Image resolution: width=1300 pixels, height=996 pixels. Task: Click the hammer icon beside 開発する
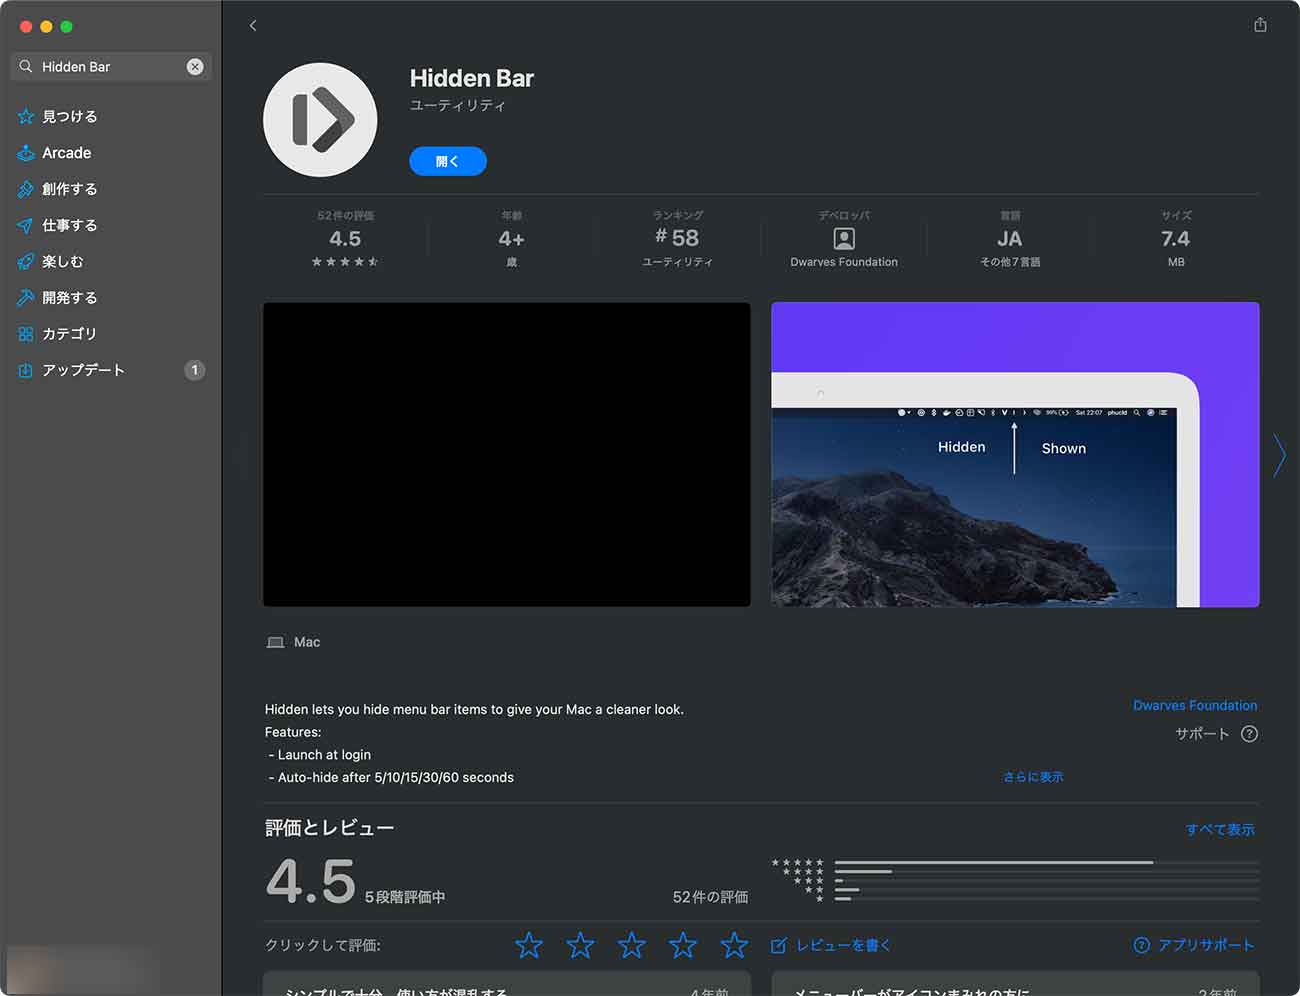(x=26, y=297)
